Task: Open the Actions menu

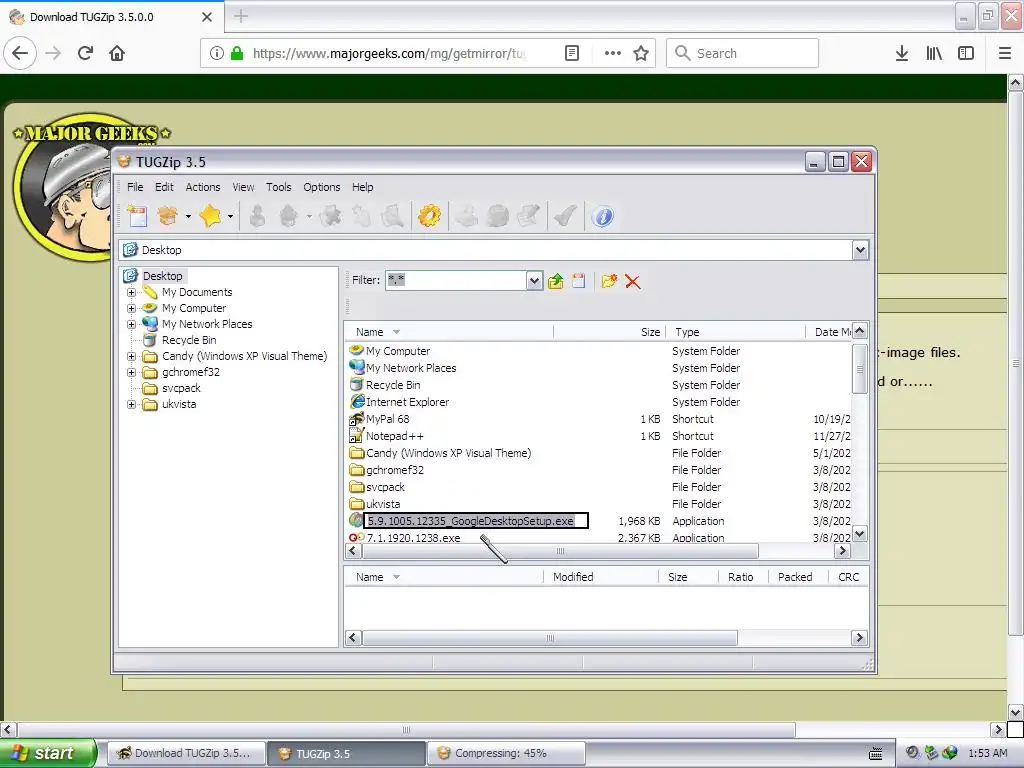Action: click(202, 187)
